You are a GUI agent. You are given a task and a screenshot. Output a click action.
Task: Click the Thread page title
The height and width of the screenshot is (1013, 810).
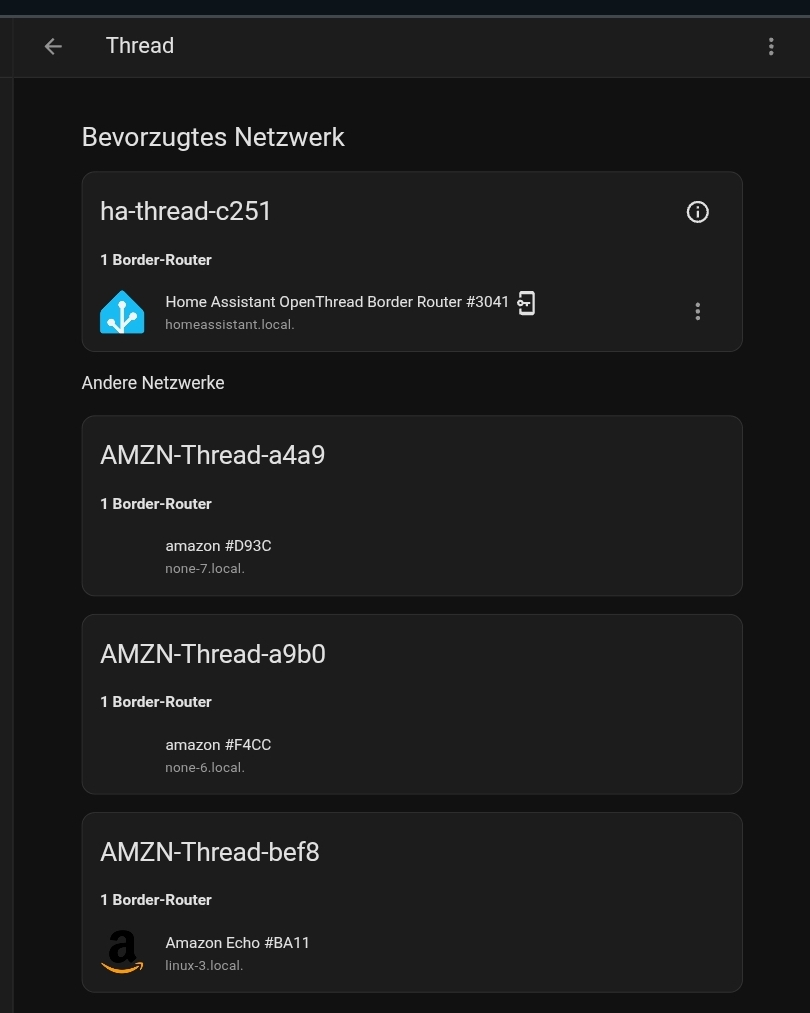(x=140, y=46)
